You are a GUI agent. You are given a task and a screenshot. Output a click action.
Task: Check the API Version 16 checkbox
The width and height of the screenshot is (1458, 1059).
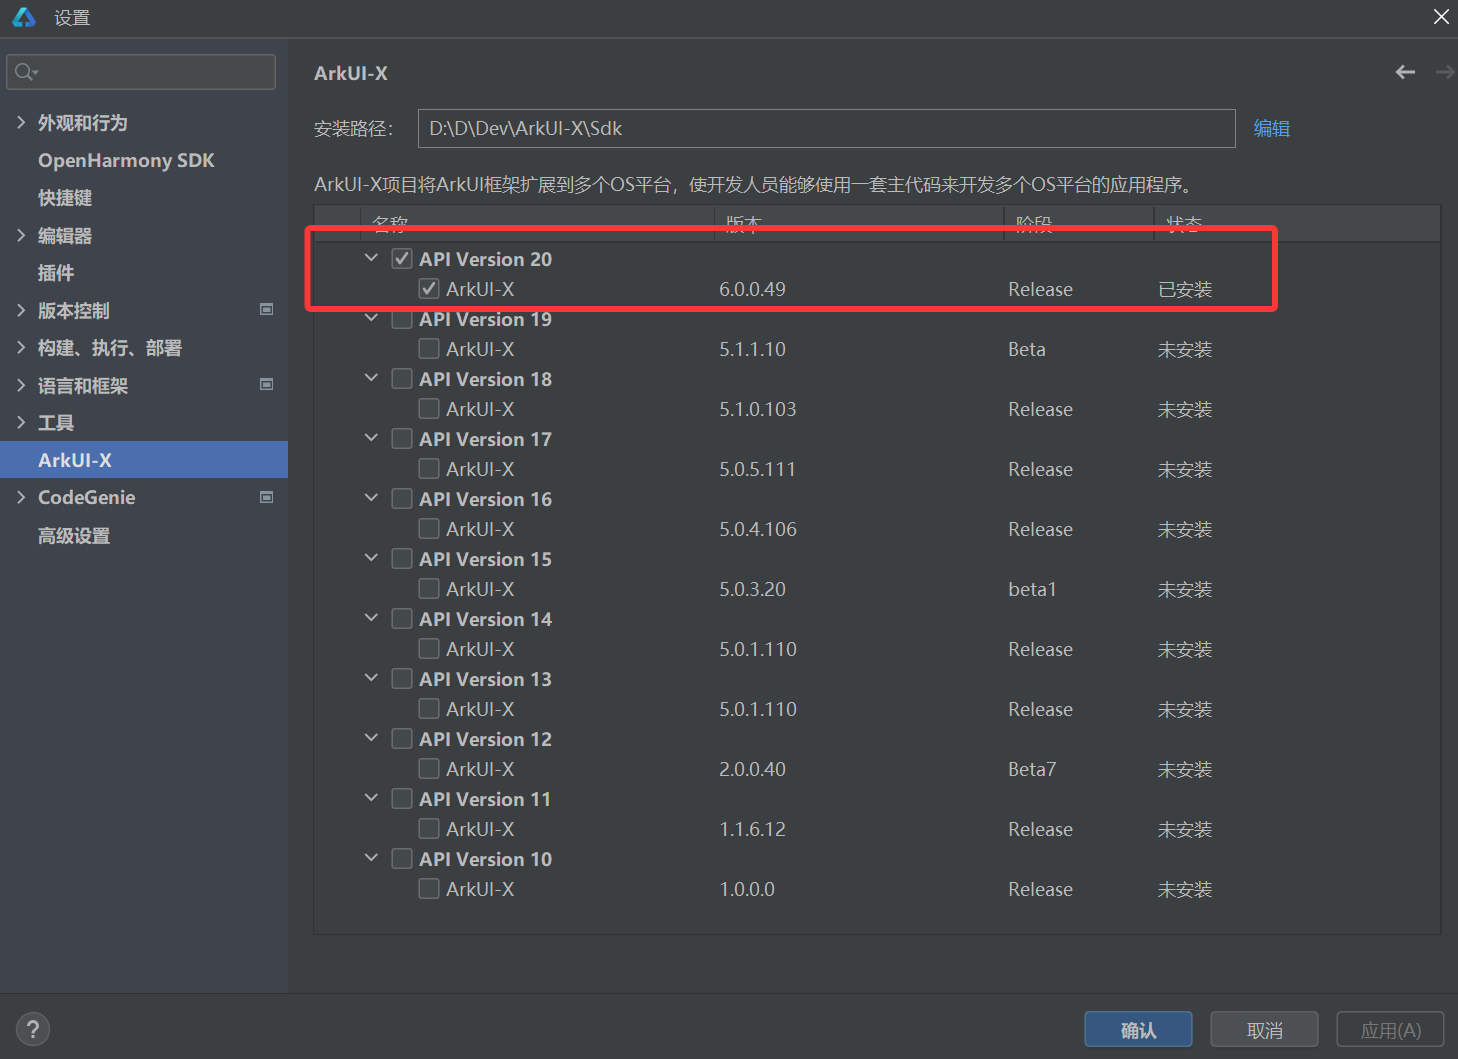tap(402, 499)
